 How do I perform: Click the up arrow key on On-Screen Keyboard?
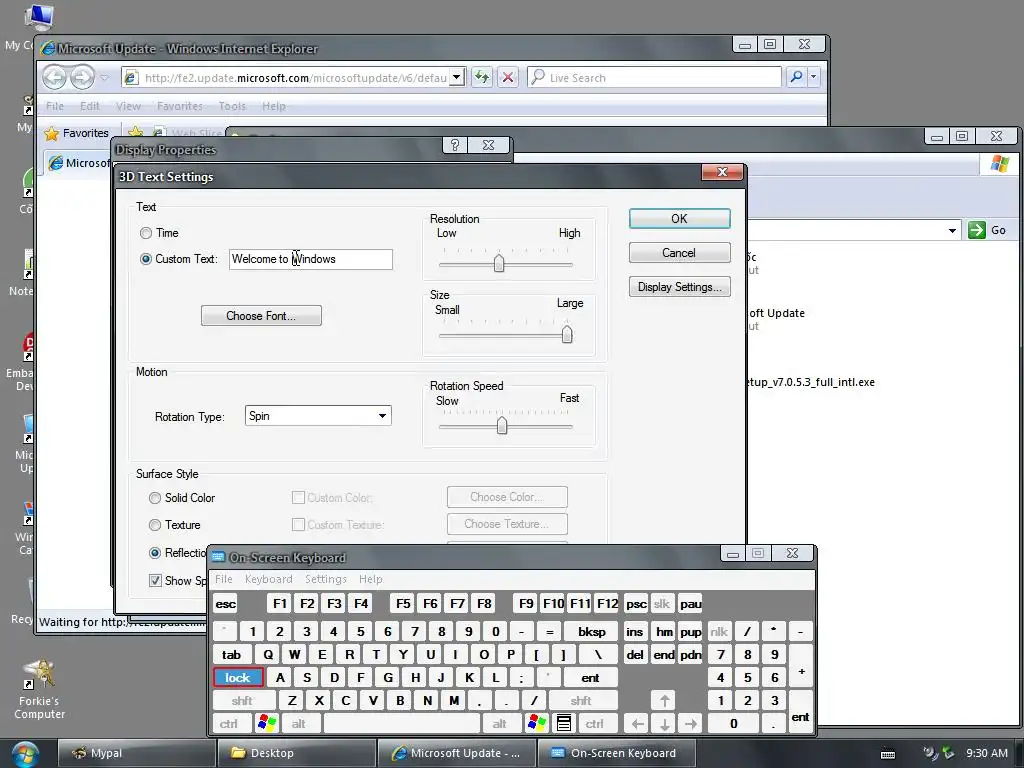coord(664,701)
